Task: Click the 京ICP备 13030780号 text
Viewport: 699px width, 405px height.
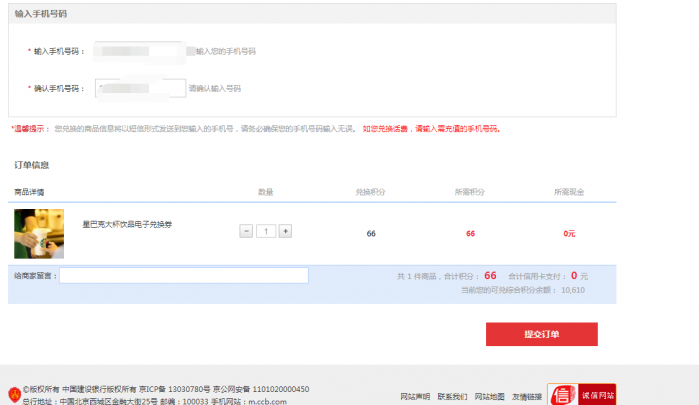Action: pos(174,389)
